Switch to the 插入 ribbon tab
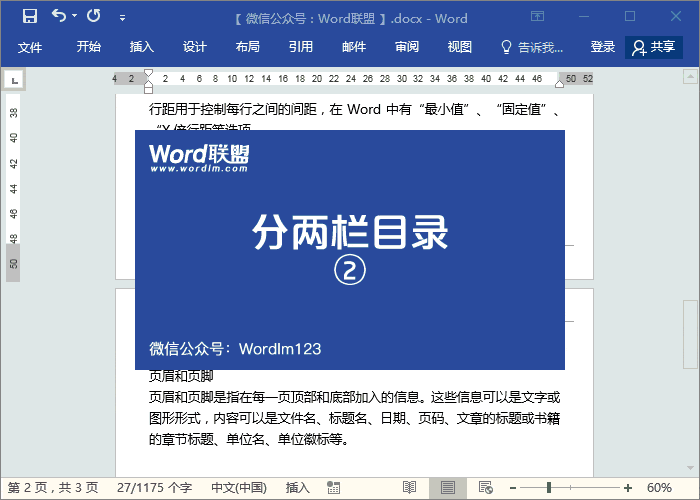Viewport: 700px width, 500px height. [x=142, y=47]
